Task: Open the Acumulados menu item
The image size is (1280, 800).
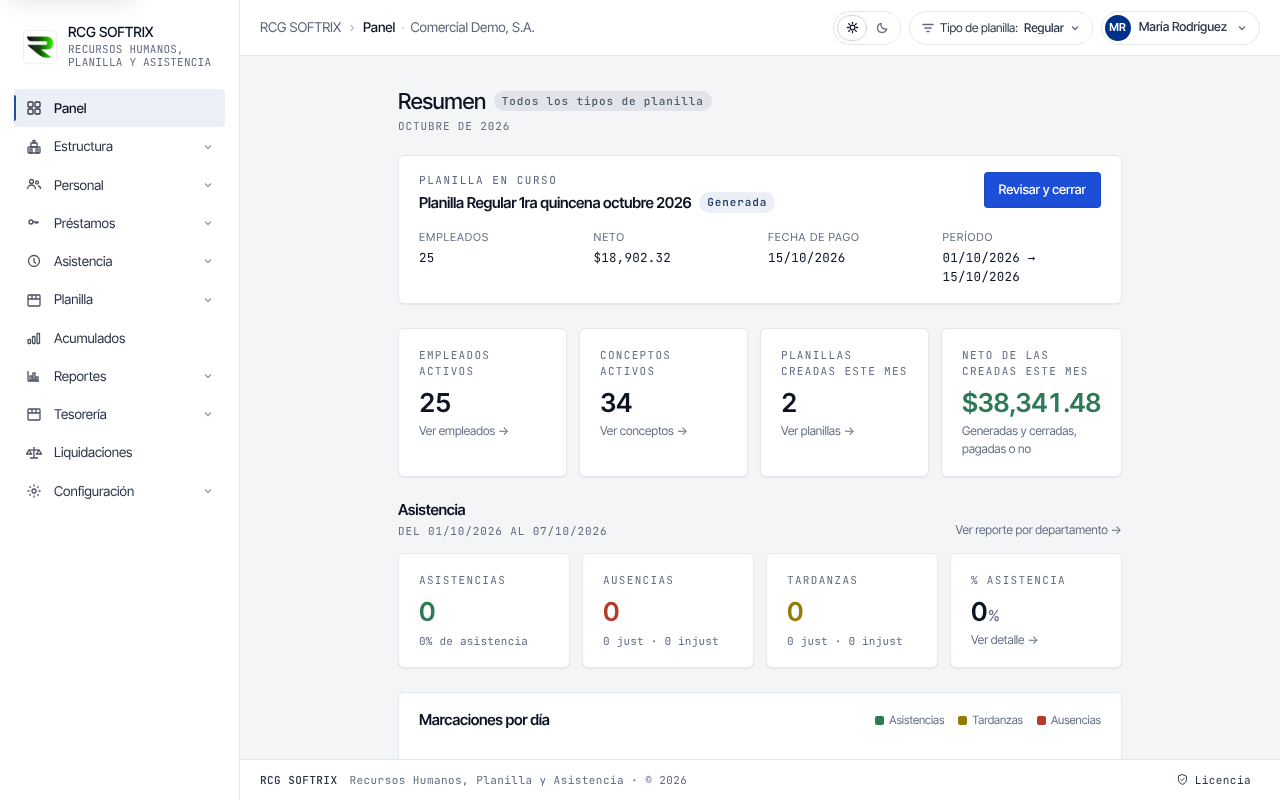Action: [x=120, y=338]
